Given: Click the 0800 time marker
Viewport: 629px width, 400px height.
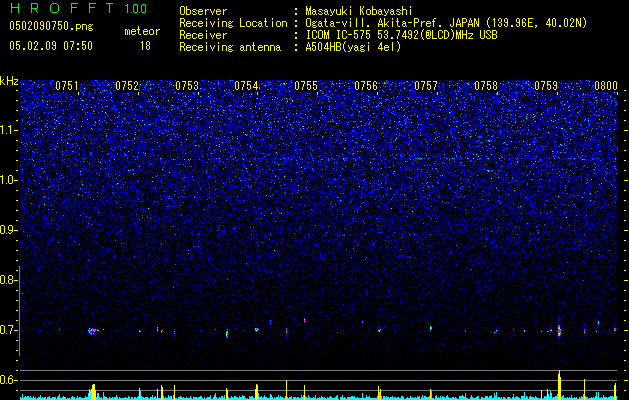Looking at the screenshot, I should pyautogui.click(x=606, y=86).
